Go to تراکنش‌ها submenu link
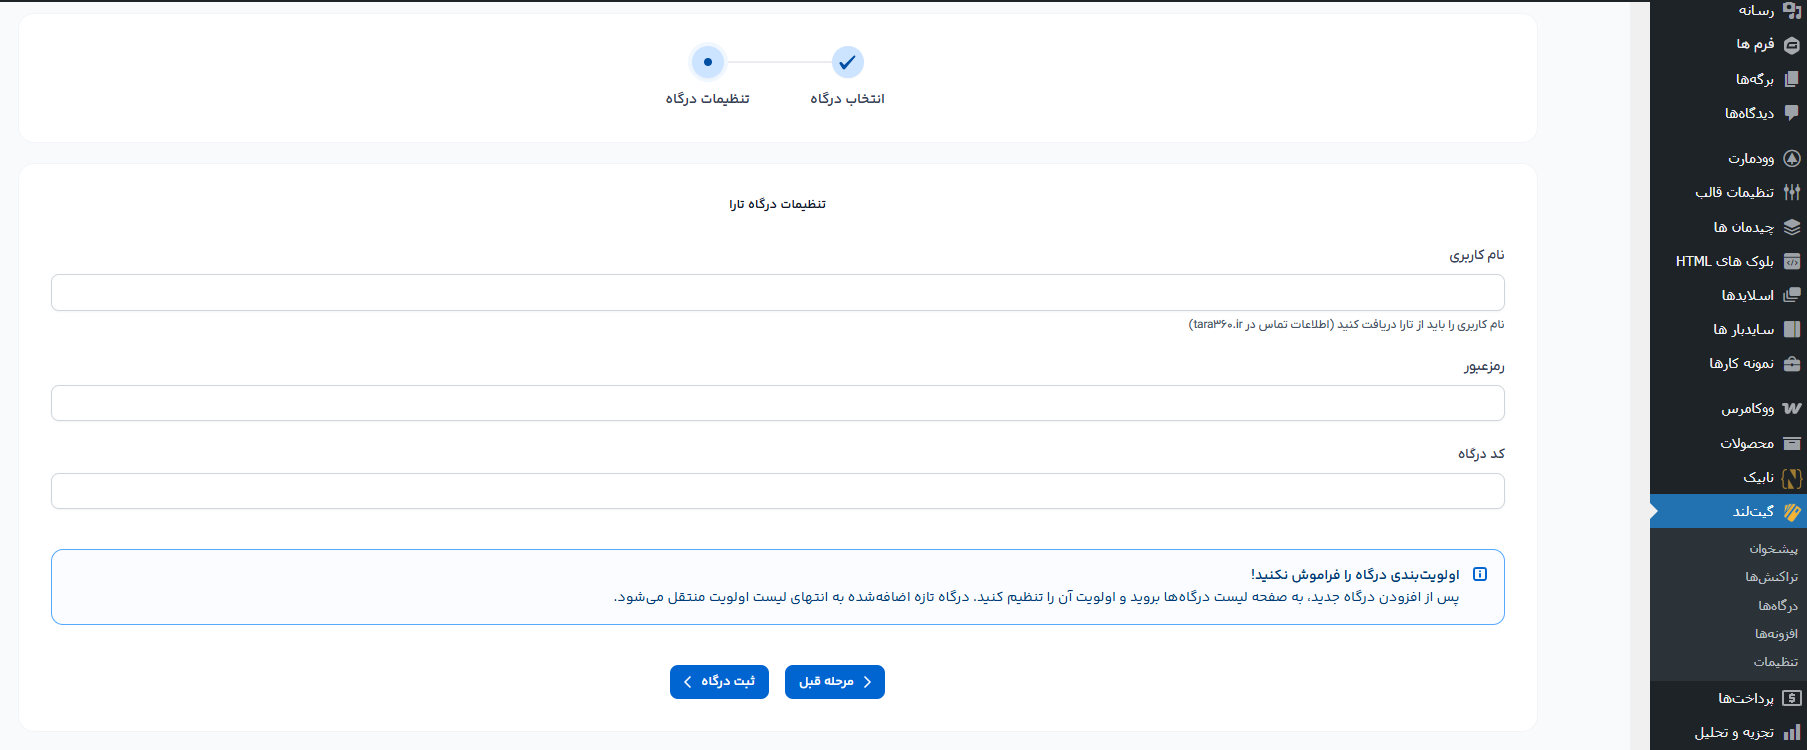 pos(1771,577)
